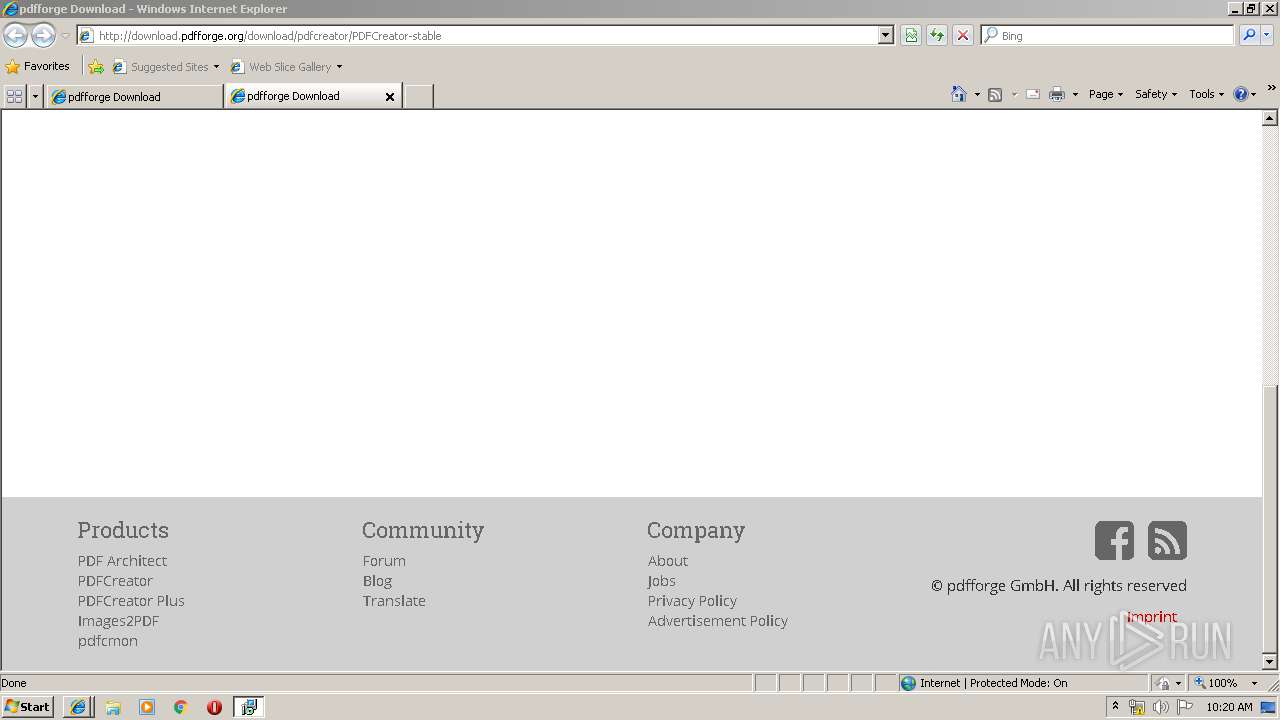The image size is (1280, 720).
Task: Open a new blank tab
Action: point(418,97)
